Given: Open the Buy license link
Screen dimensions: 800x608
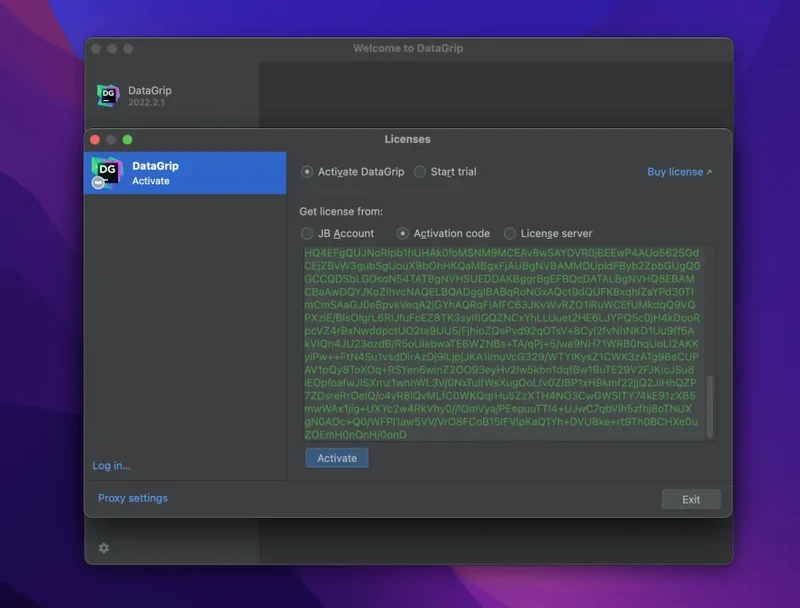Looking at the screenshot, I should pos(679,172).
